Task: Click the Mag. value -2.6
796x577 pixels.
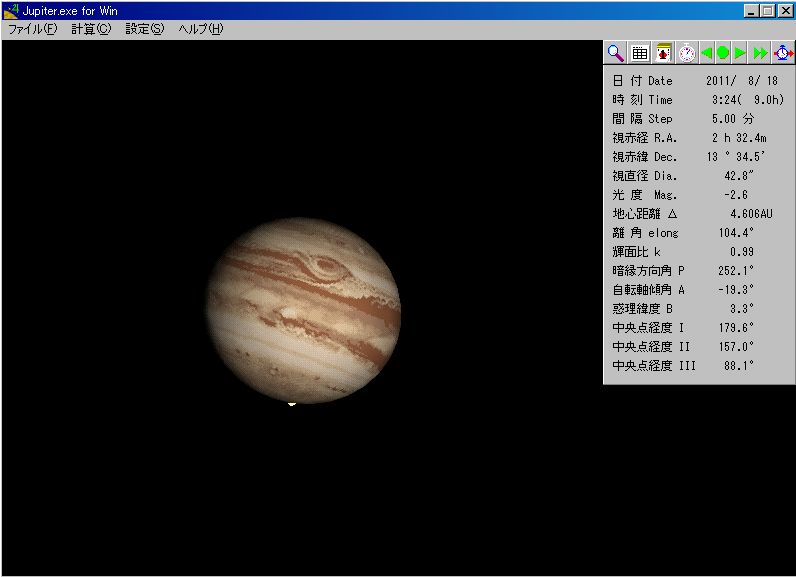Action: pyautogui.click(x=736, y=194)
